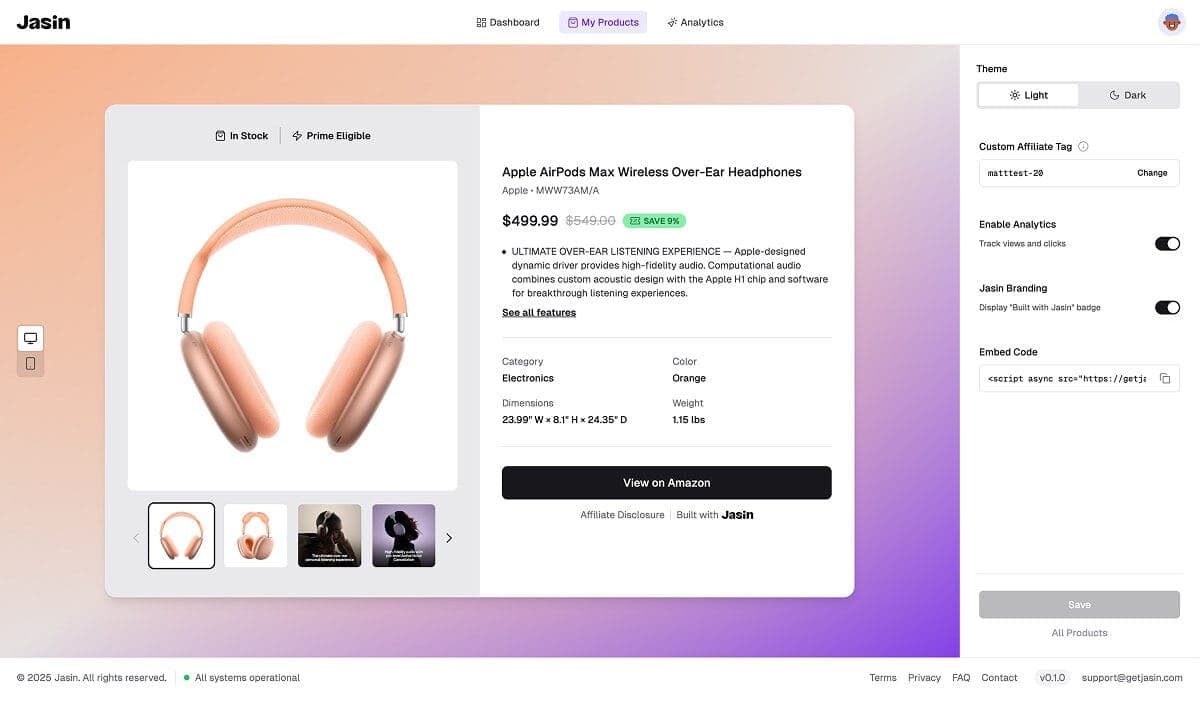Click Change for affiliate tag
The image size is (1200, 702).
(1152, 173)
